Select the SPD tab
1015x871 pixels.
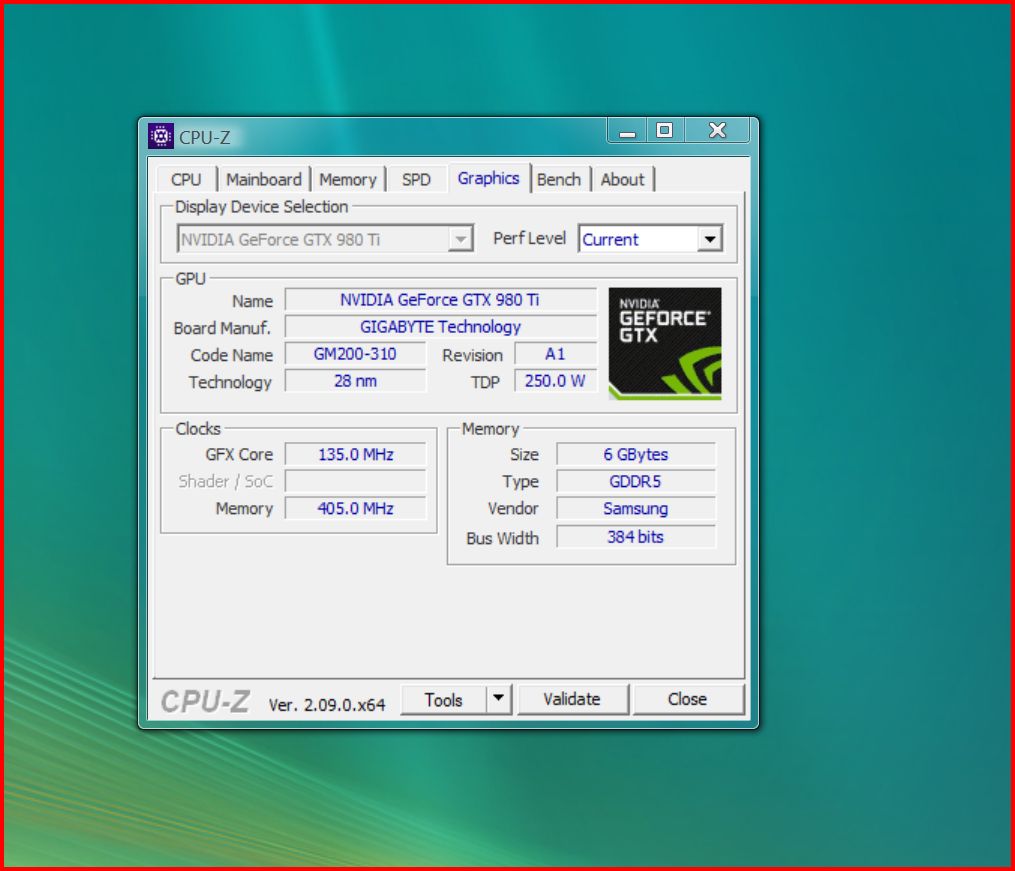click(x=416, y=180)
